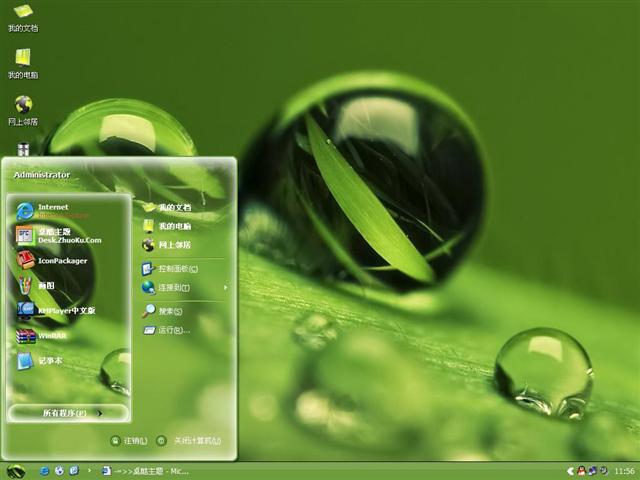Expand the 连接到(T) submenu arrow
This screenshot has height=480, width=640.
(x=225, y=287)
